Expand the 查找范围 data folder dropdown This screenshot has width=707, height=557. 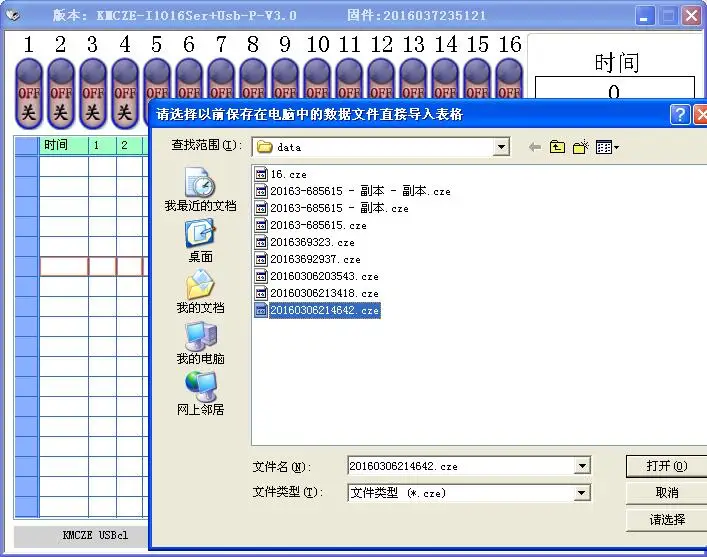(x=500, y=147)
